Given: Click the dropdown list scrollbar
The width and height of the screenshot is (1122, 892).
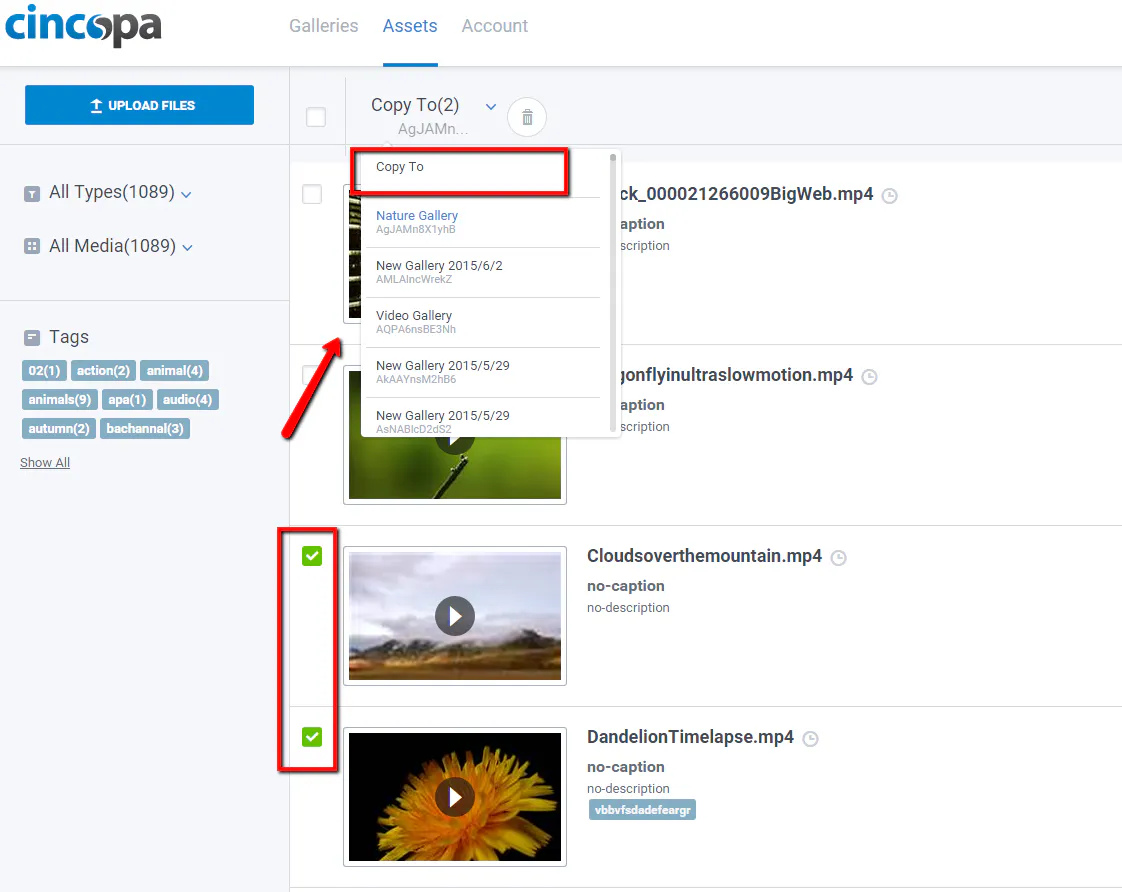Looking at the screenshot, I should [x=613, y=292].
